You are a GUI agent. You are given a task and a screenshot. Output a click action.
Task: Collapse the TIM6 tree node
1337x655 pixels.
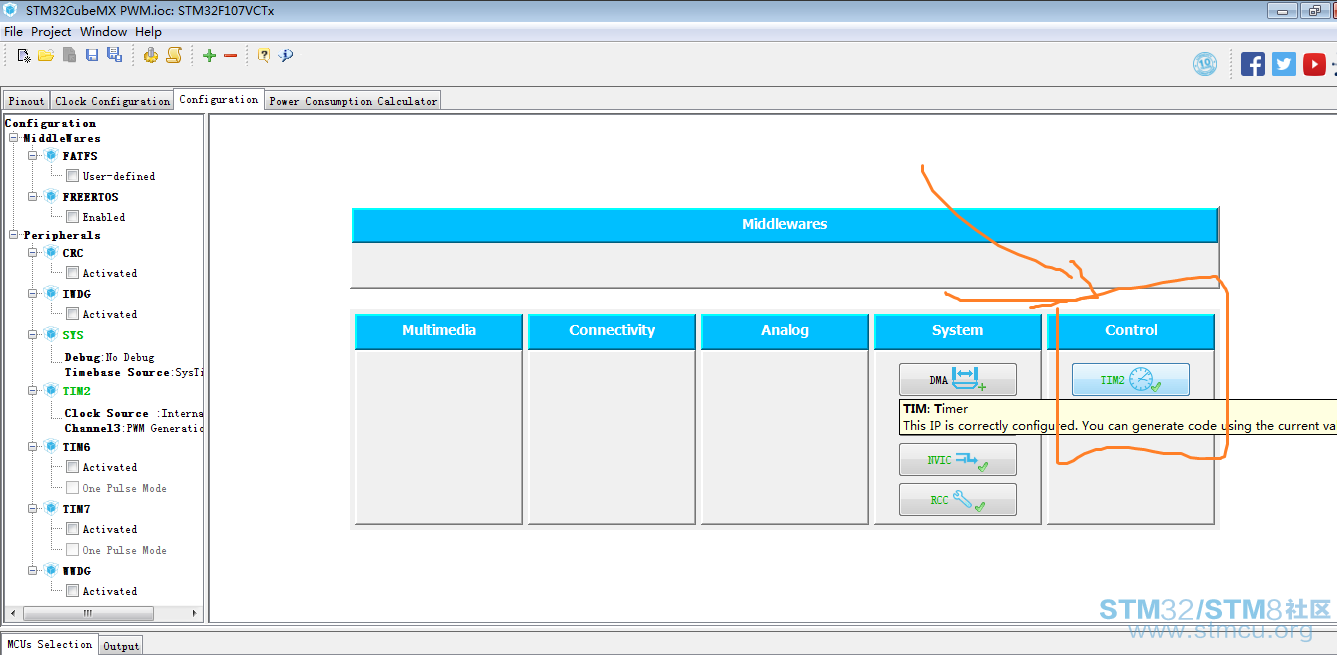tap(33, 447)
